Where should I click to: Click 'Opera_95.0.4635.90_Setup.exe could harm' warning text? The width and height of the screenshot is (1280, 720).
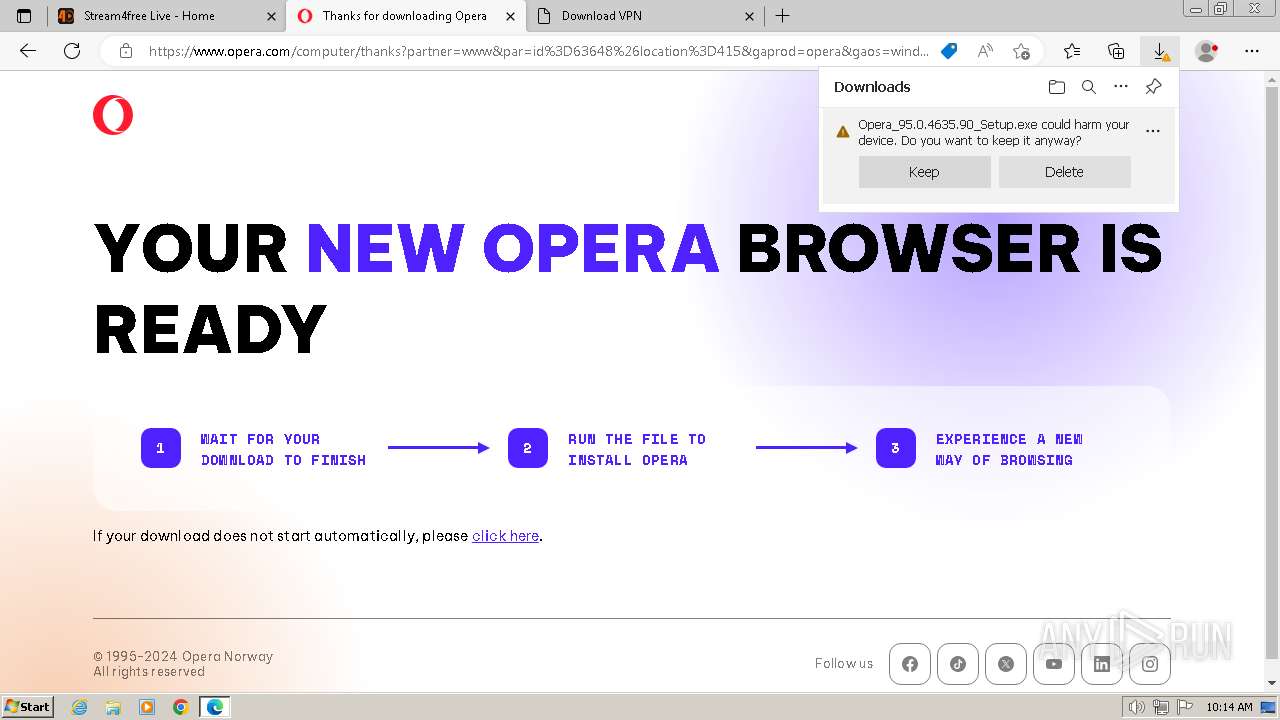tap(994, 132)
